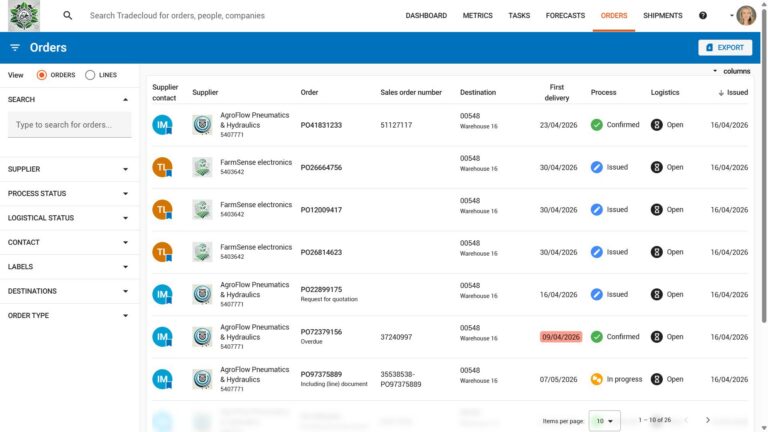Click Confirmed status icon for PO41831233
Image resolution: width=768 pixels, height=432 pixels.
click(x=597, y=125)
